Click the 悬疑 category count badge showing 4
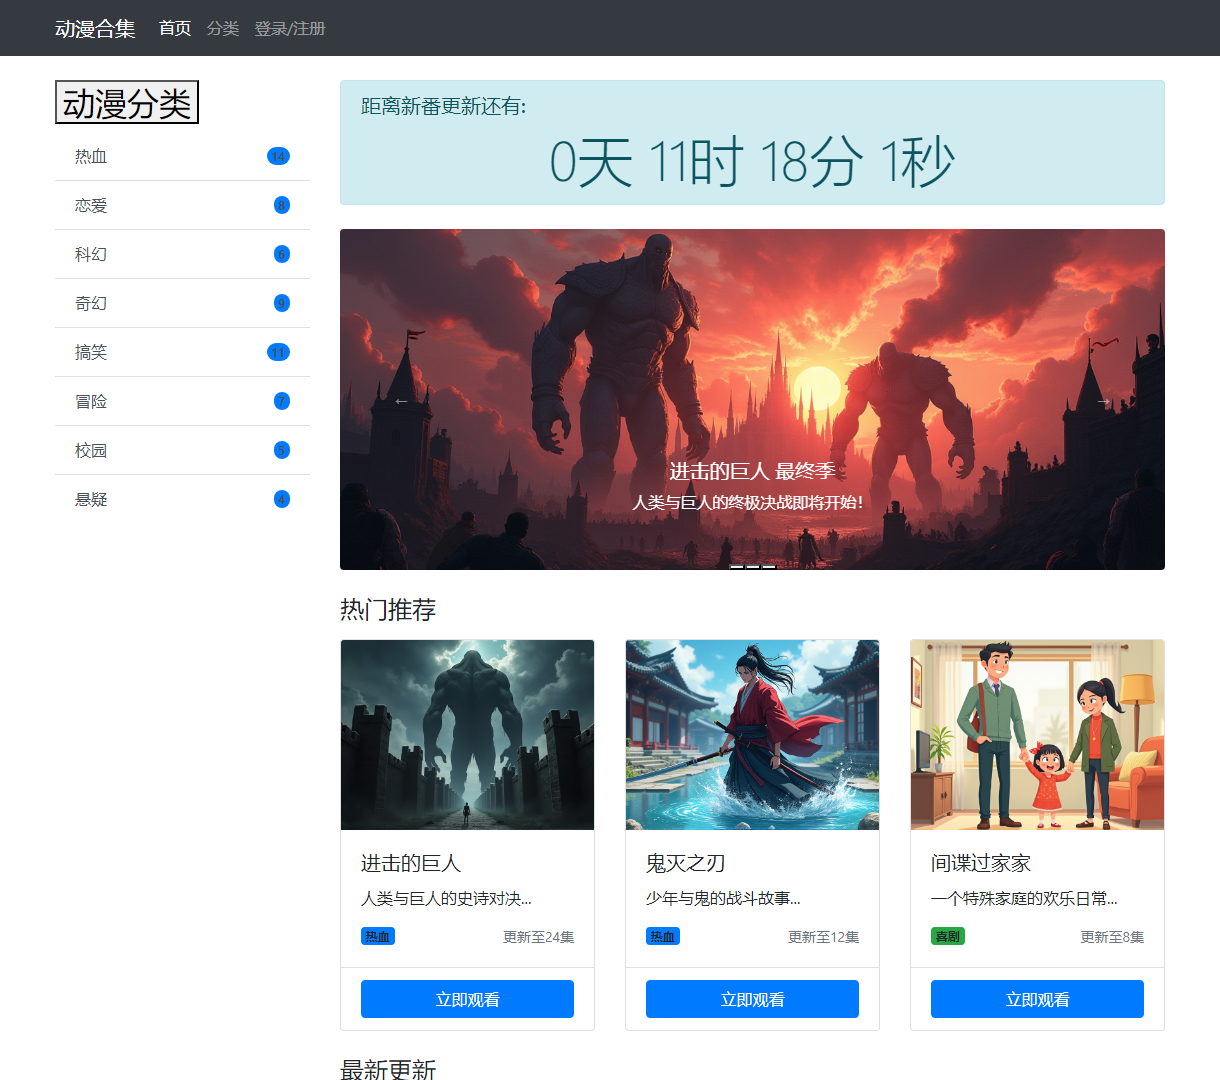This screenshot has width=1220, height=1080. [281, 499]
